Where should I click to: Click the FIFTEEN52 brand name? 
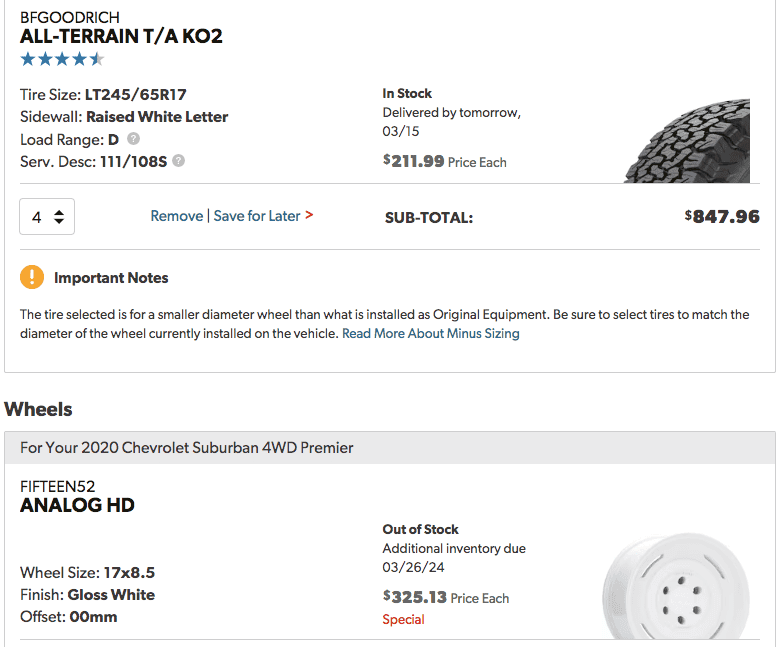tap(57, 486)
